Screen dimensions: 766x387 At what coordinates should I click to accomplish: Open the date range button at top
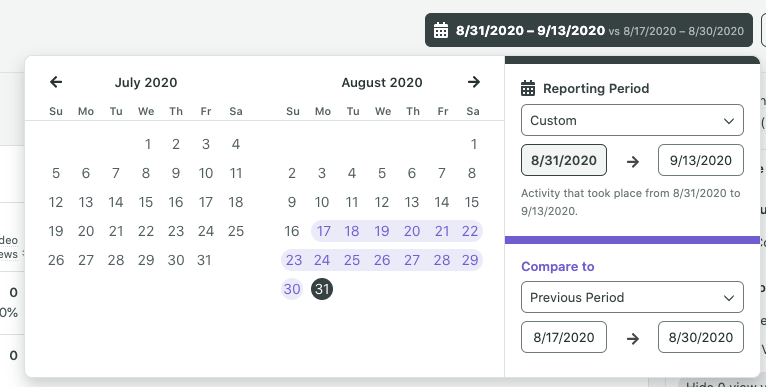589,30
